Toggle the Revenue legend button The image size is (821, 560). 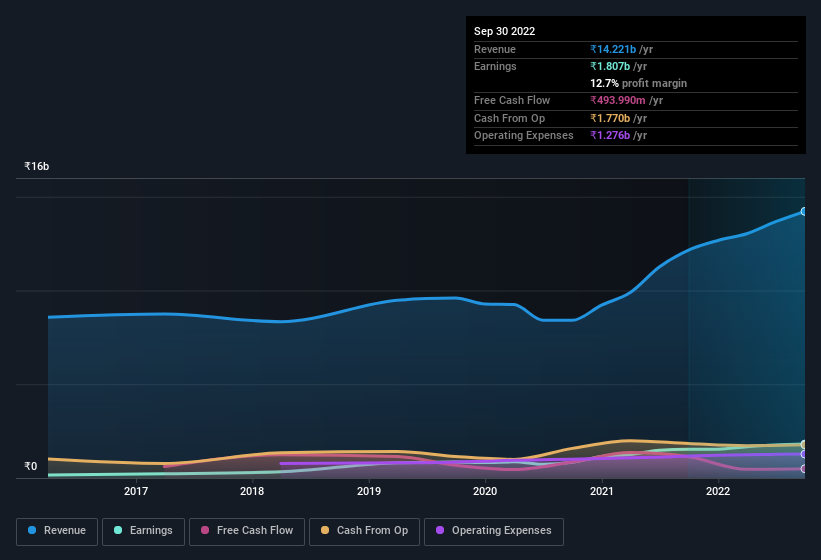coord(57,531)
